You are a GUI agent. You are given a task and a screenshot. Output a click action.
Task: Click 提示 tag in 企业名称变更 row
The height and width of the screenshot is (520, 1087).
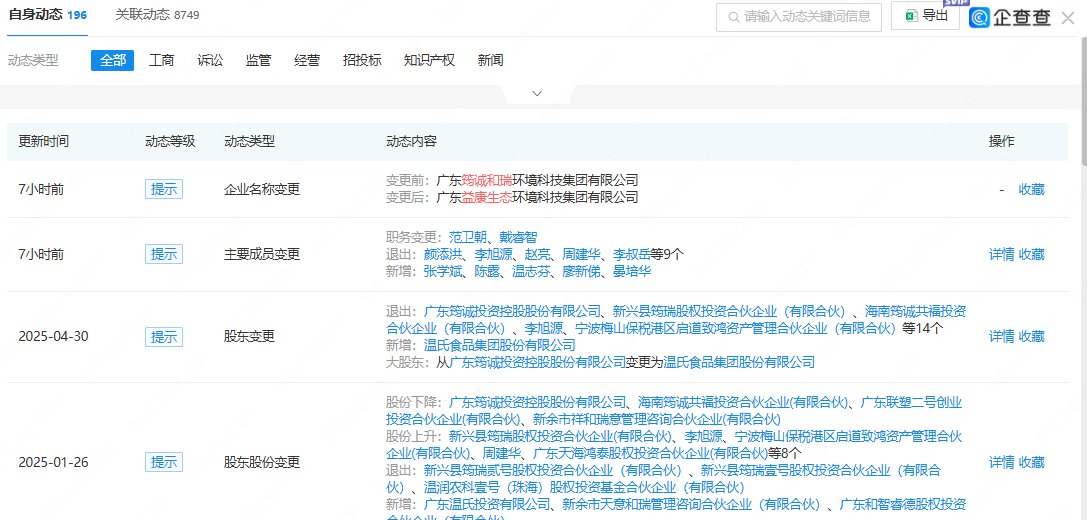coord(164,189)
